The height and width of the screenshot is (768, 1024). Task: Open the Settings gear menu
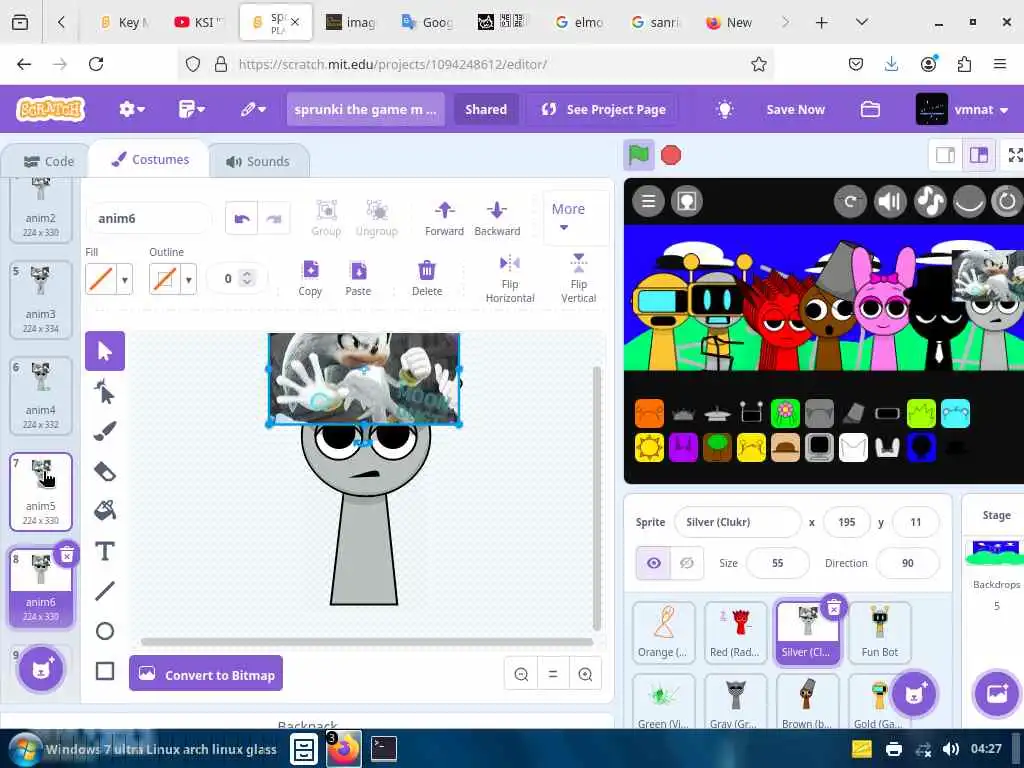click(x=132, y=109)
